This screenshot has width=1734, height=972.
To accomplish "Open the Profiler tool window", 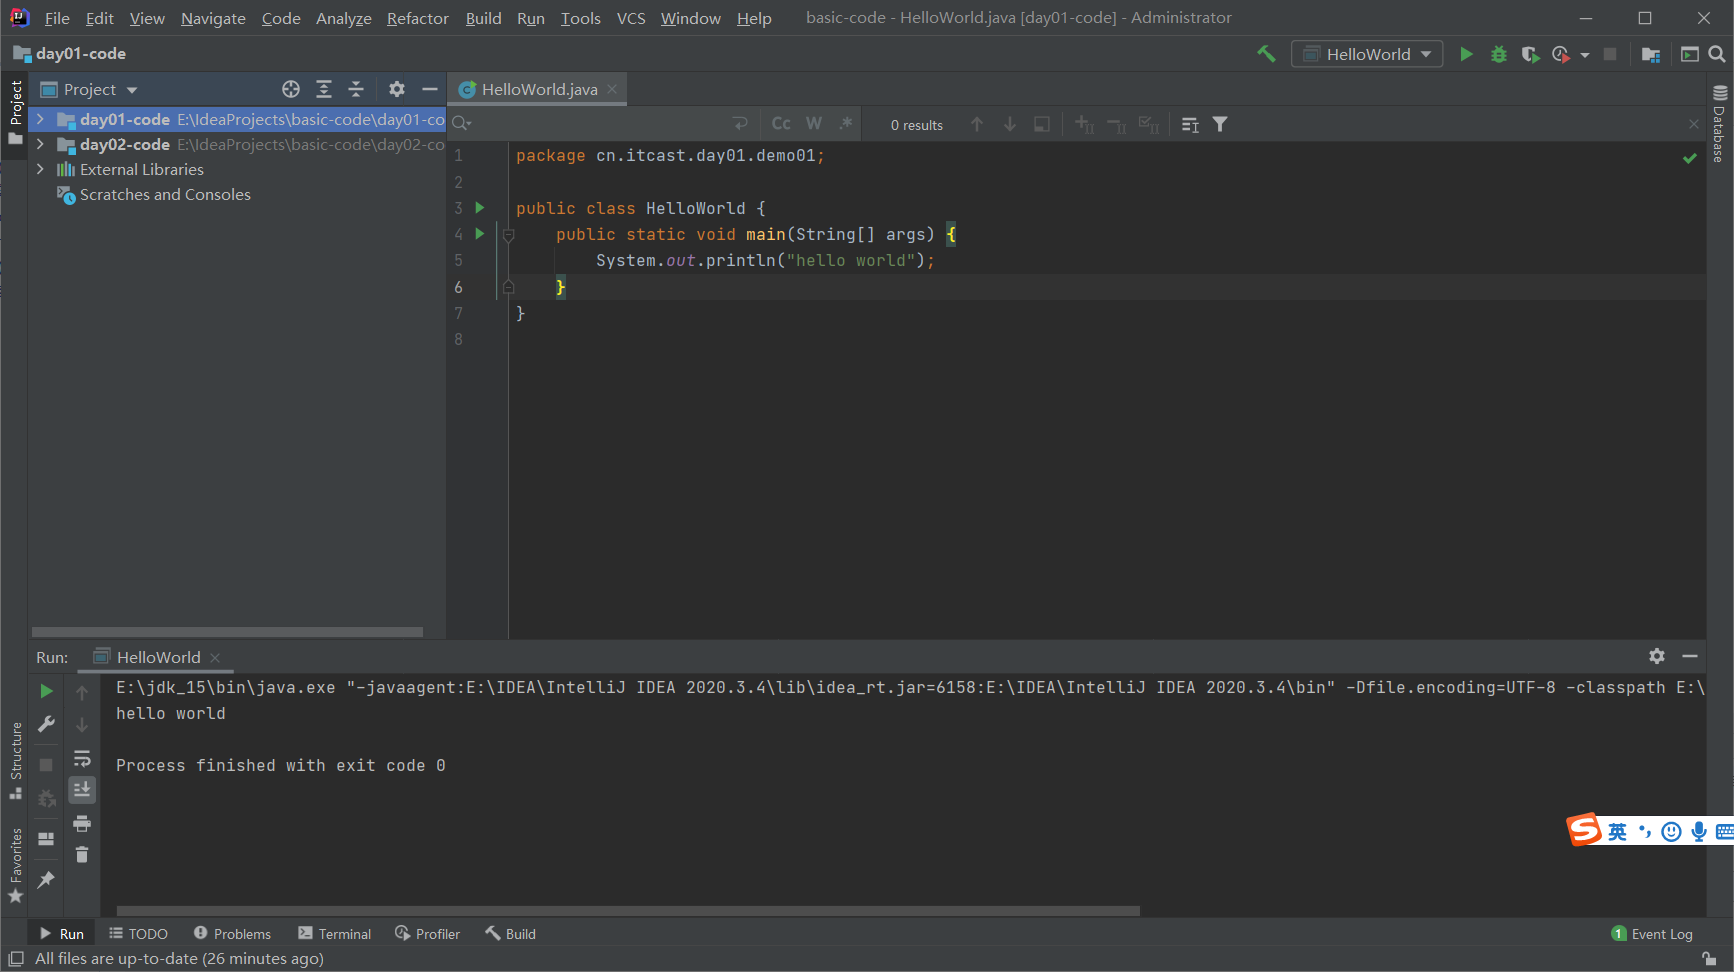I will tap(427, 934).
